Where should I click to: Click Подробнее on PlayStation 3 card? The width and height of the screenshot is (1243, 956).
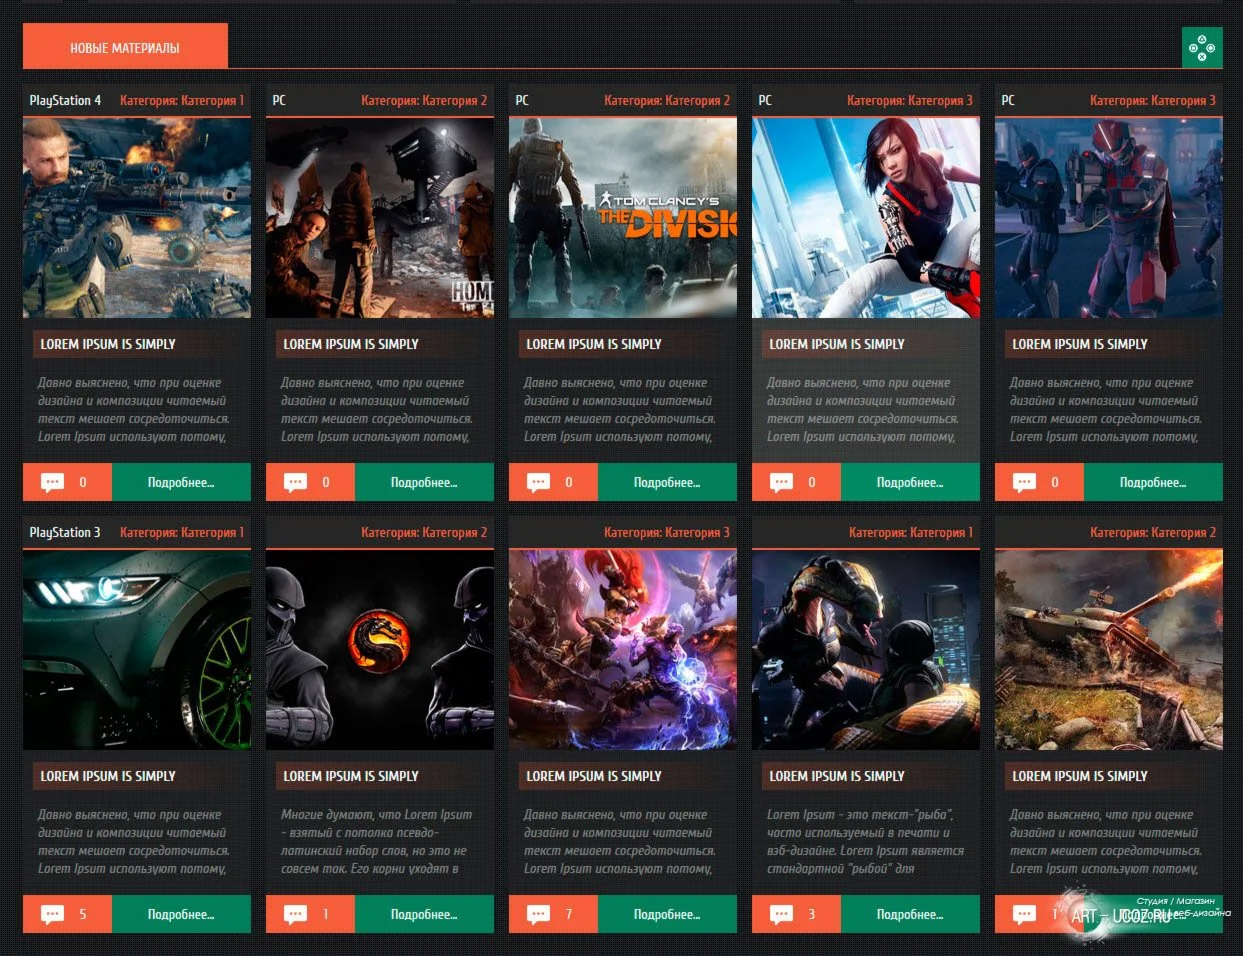[x=181, y=914]
